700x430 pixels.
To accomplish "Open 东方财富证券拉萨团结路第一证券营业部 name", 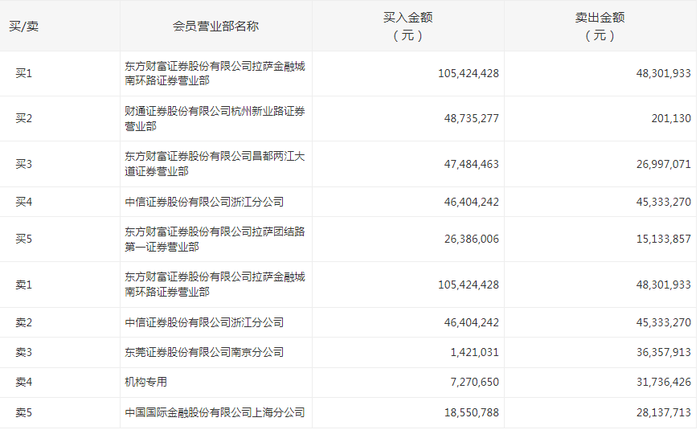I will point(215,239).
